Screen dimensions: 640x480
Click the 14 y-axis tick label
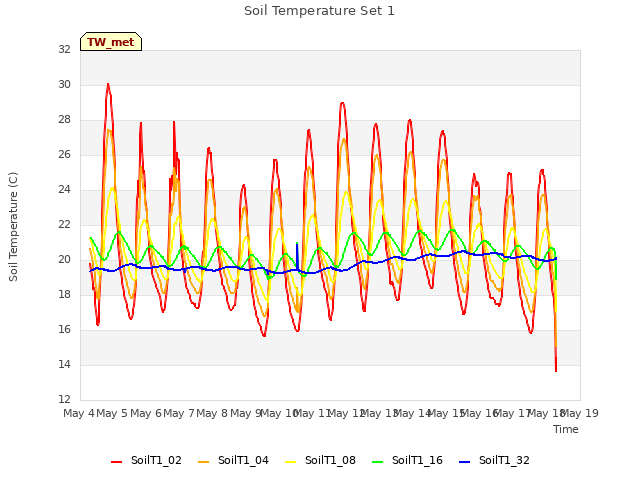(64, 364)
